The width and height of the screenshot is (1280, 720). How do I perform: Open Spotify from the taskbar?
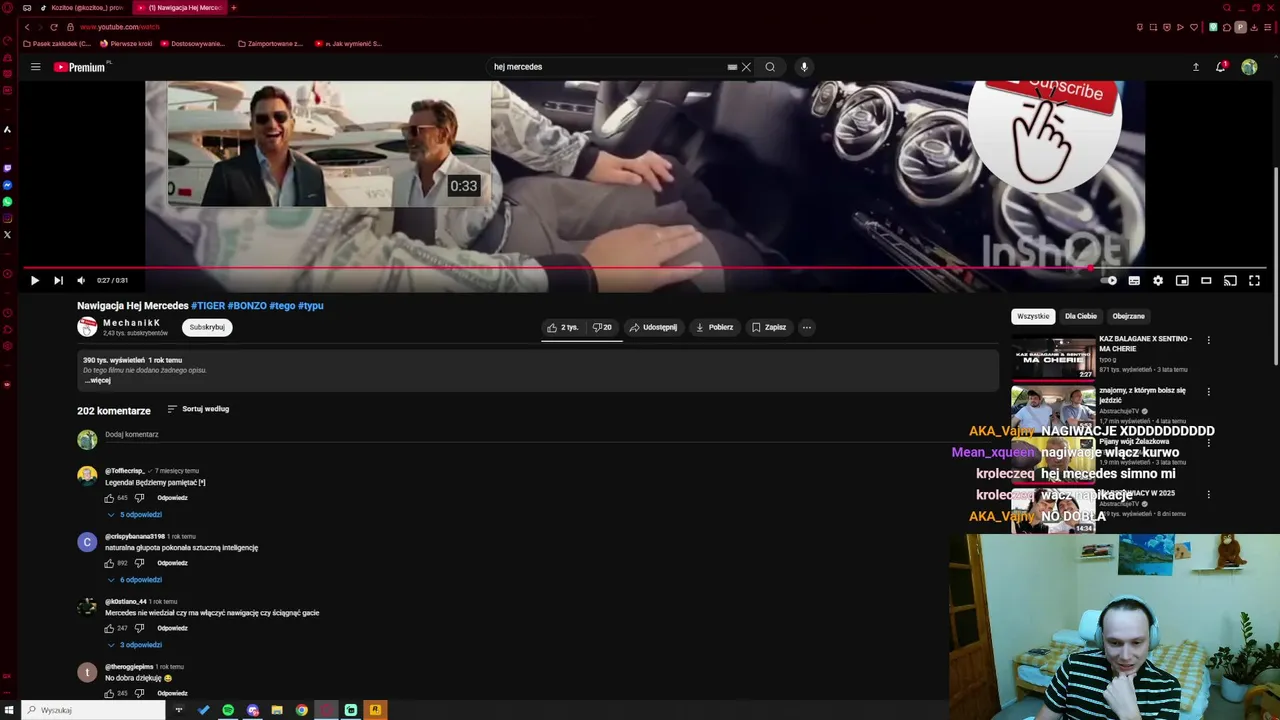pos(228,710)
